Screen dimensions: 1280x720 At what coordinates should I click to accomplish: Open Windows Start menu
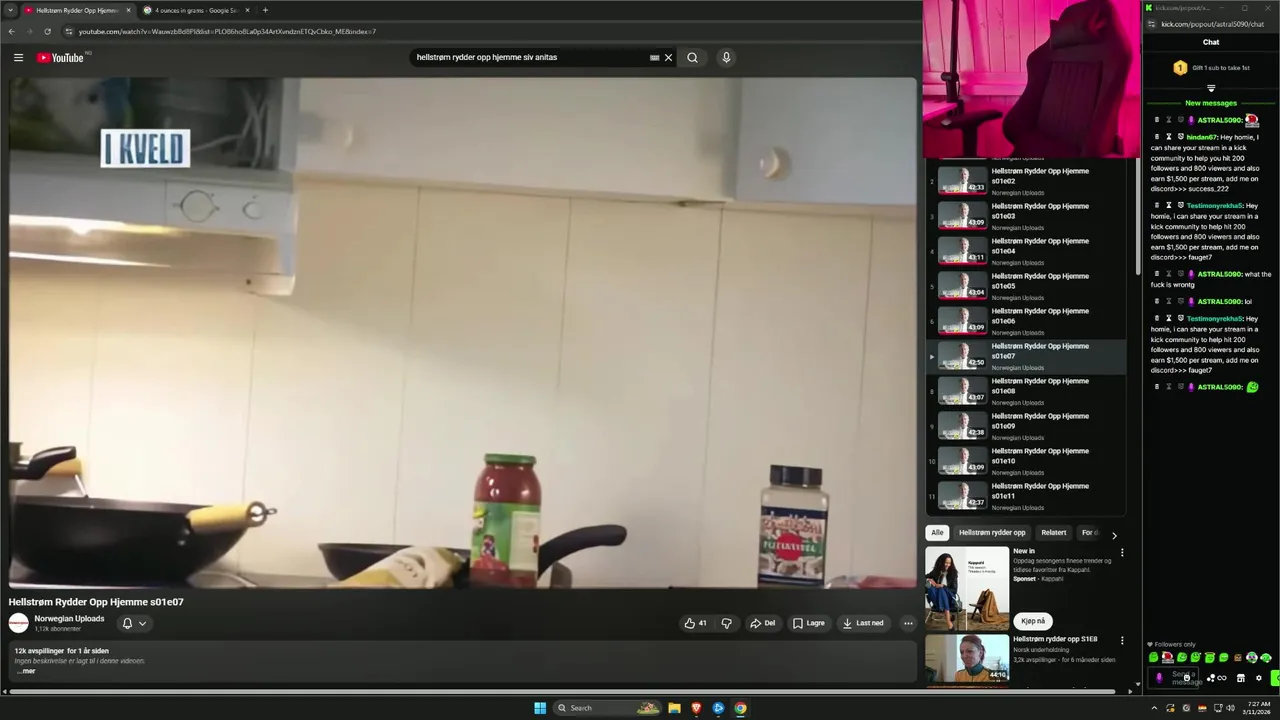(x=540, y=708)
